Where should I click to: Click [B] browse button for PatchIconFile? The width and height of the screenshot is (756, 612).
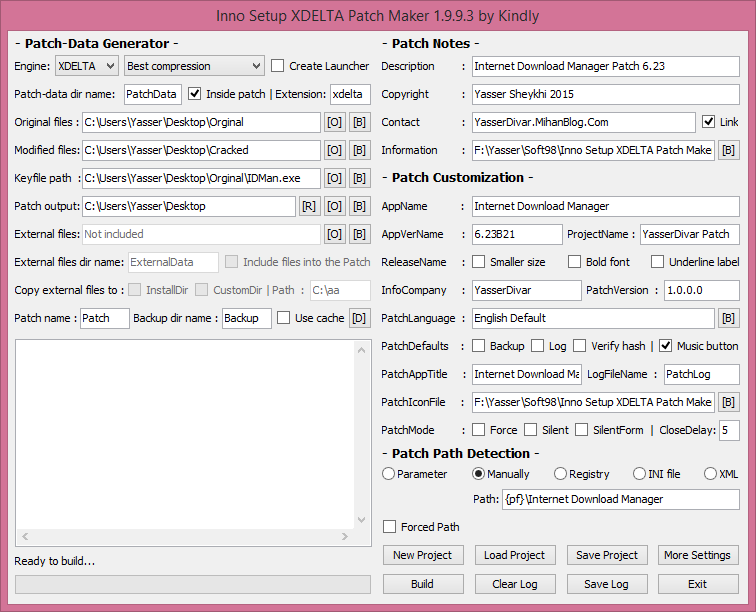(x=729, y=402)
